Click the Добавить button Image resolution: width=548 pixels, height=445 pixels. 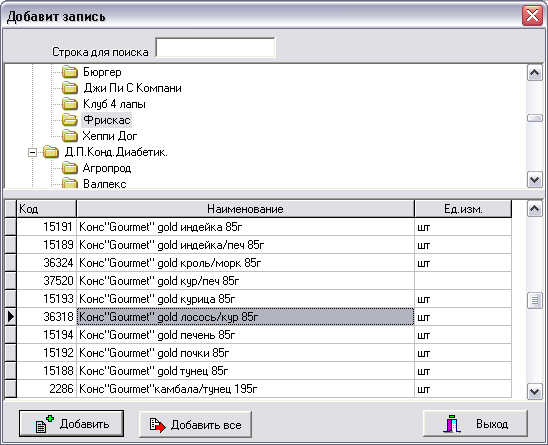pos(71,424)
